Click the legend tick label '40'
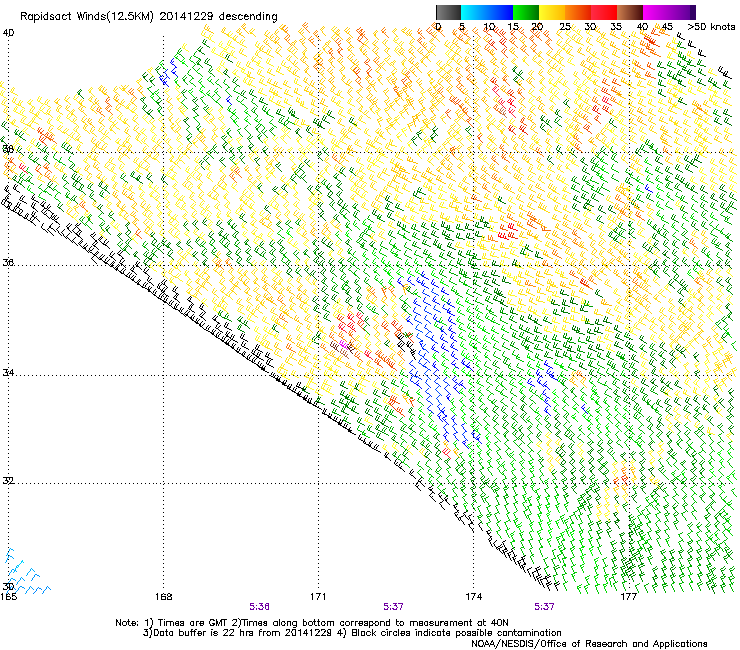 coord(642,27)
